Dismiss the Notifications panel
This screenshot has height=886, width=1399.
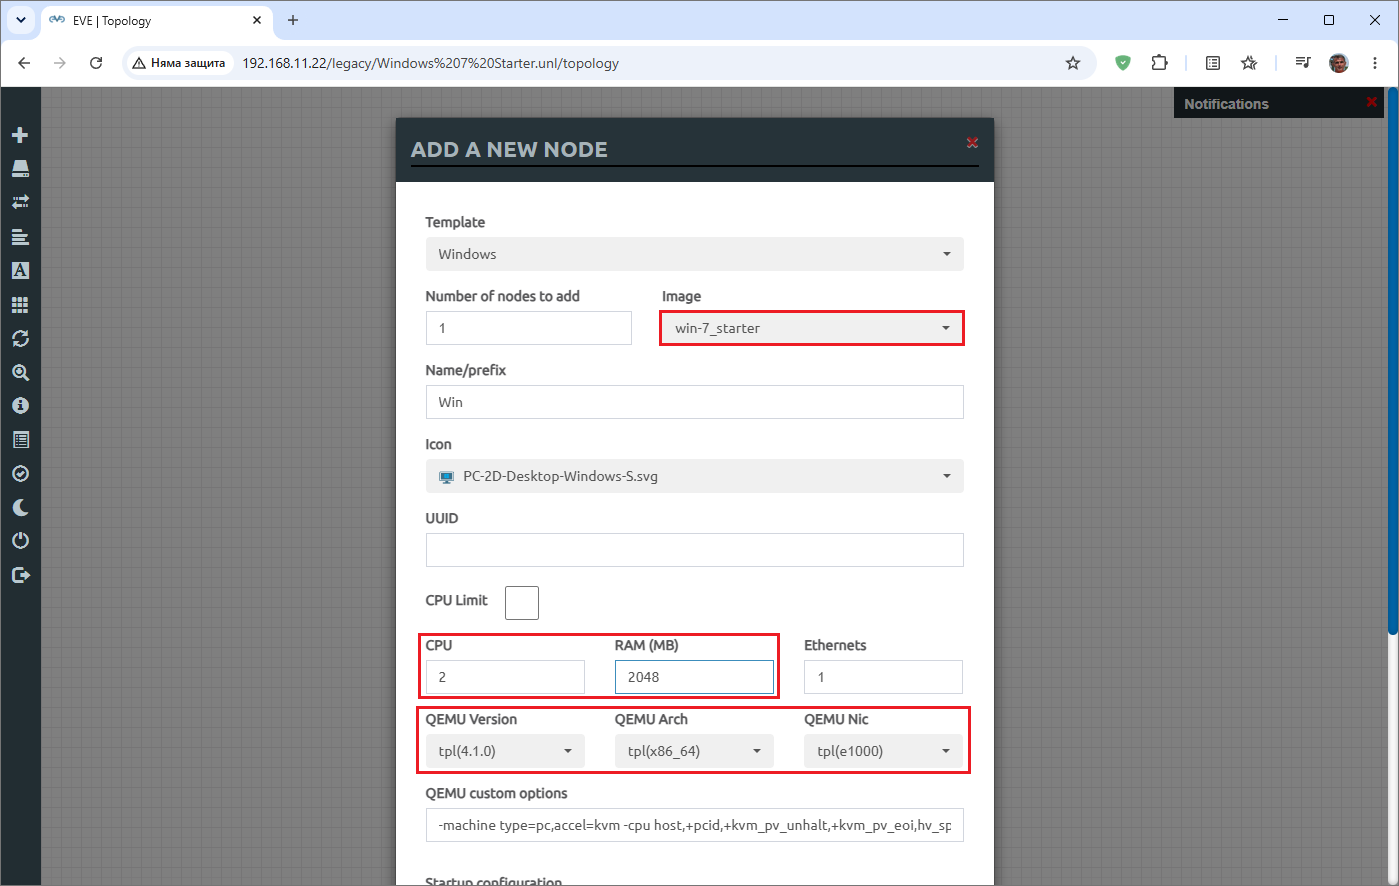click(x=1371, y=102)
